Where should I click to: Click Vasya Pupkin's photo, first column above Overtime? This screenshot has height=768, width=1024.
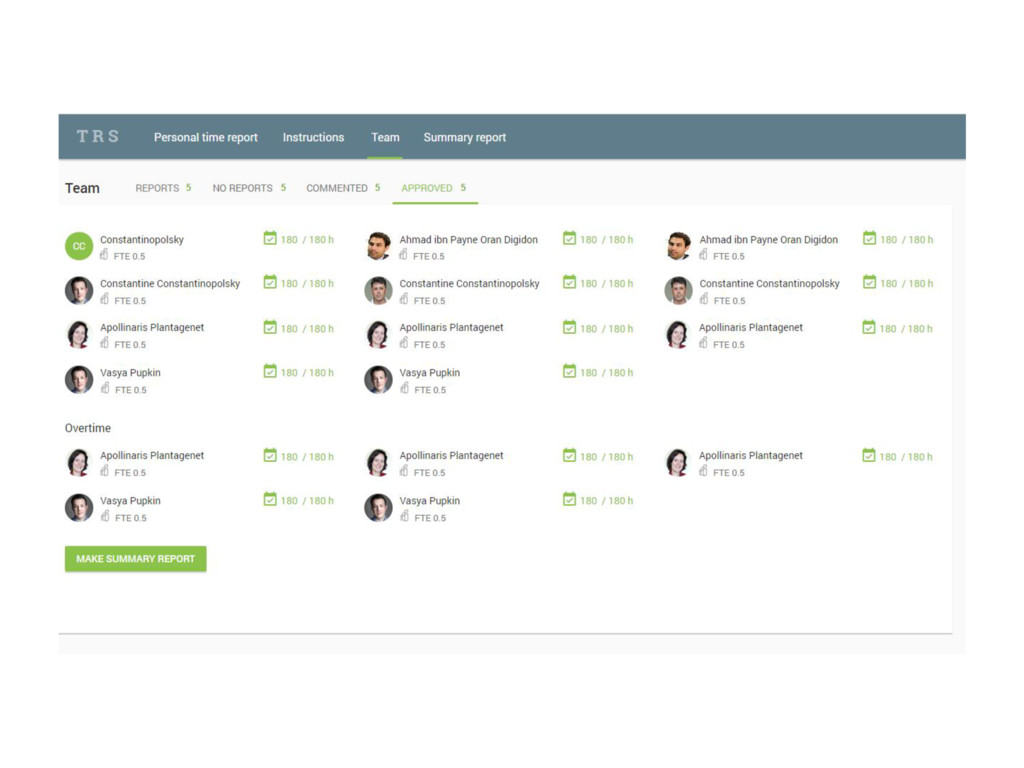click(79, 379)
